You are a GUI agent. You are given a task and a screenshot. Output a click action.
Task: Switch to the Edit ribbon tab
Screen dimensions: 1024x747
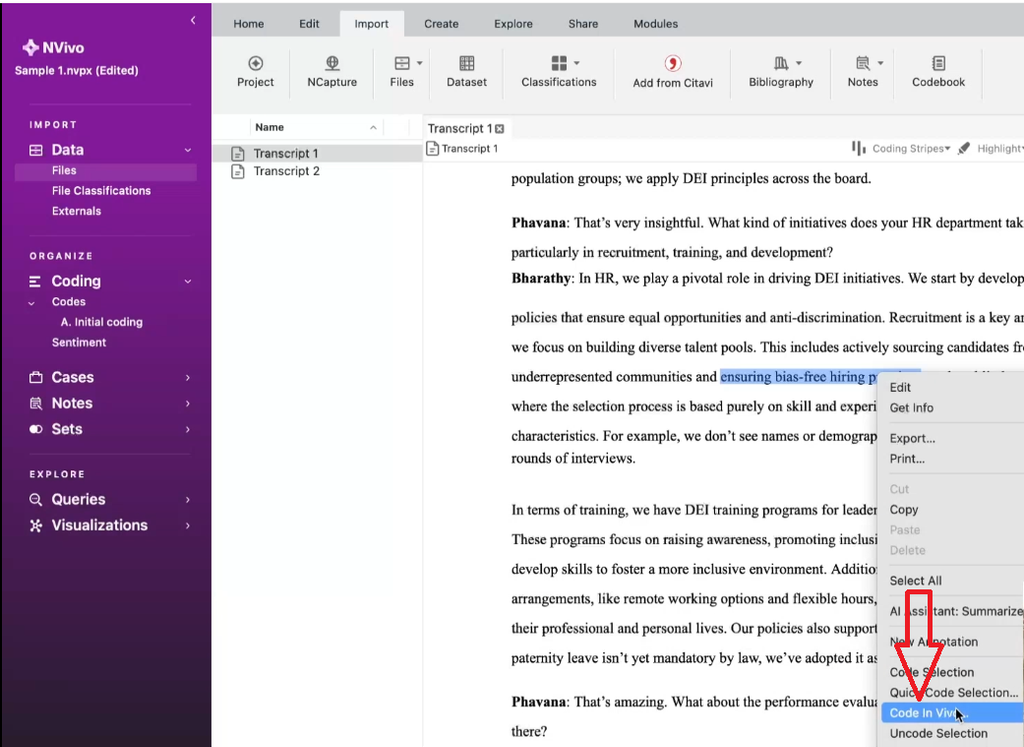pos(310,24)
